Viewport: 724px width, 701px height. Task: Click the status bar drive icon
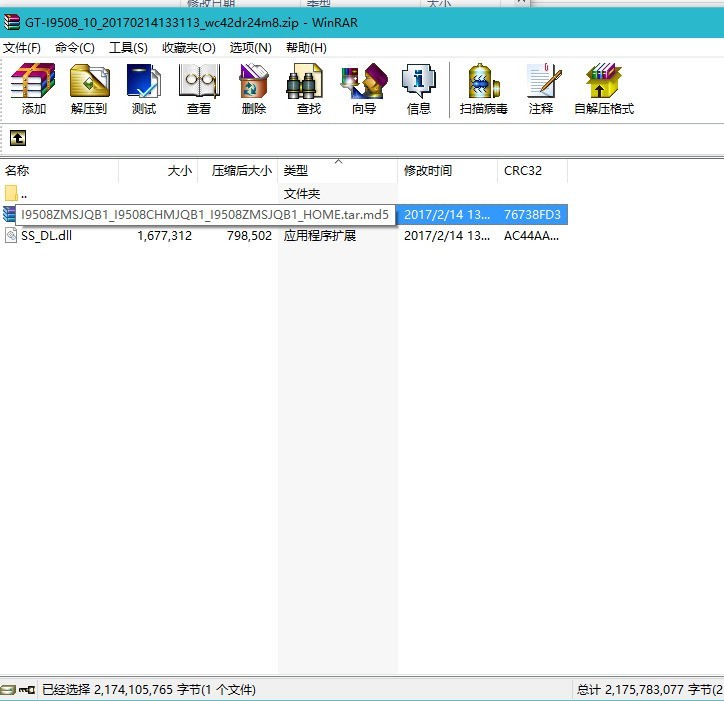[x=8, y=689]
